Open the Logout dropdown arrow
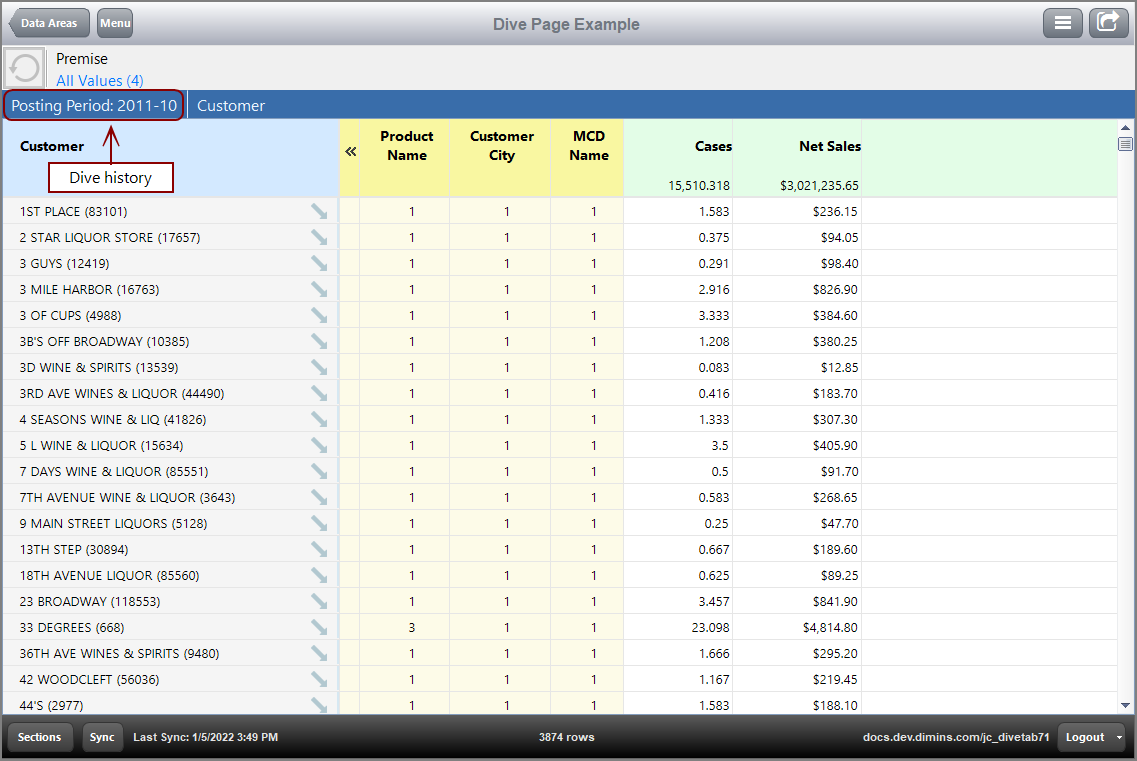1137x761 pixels. point(1119,737)
